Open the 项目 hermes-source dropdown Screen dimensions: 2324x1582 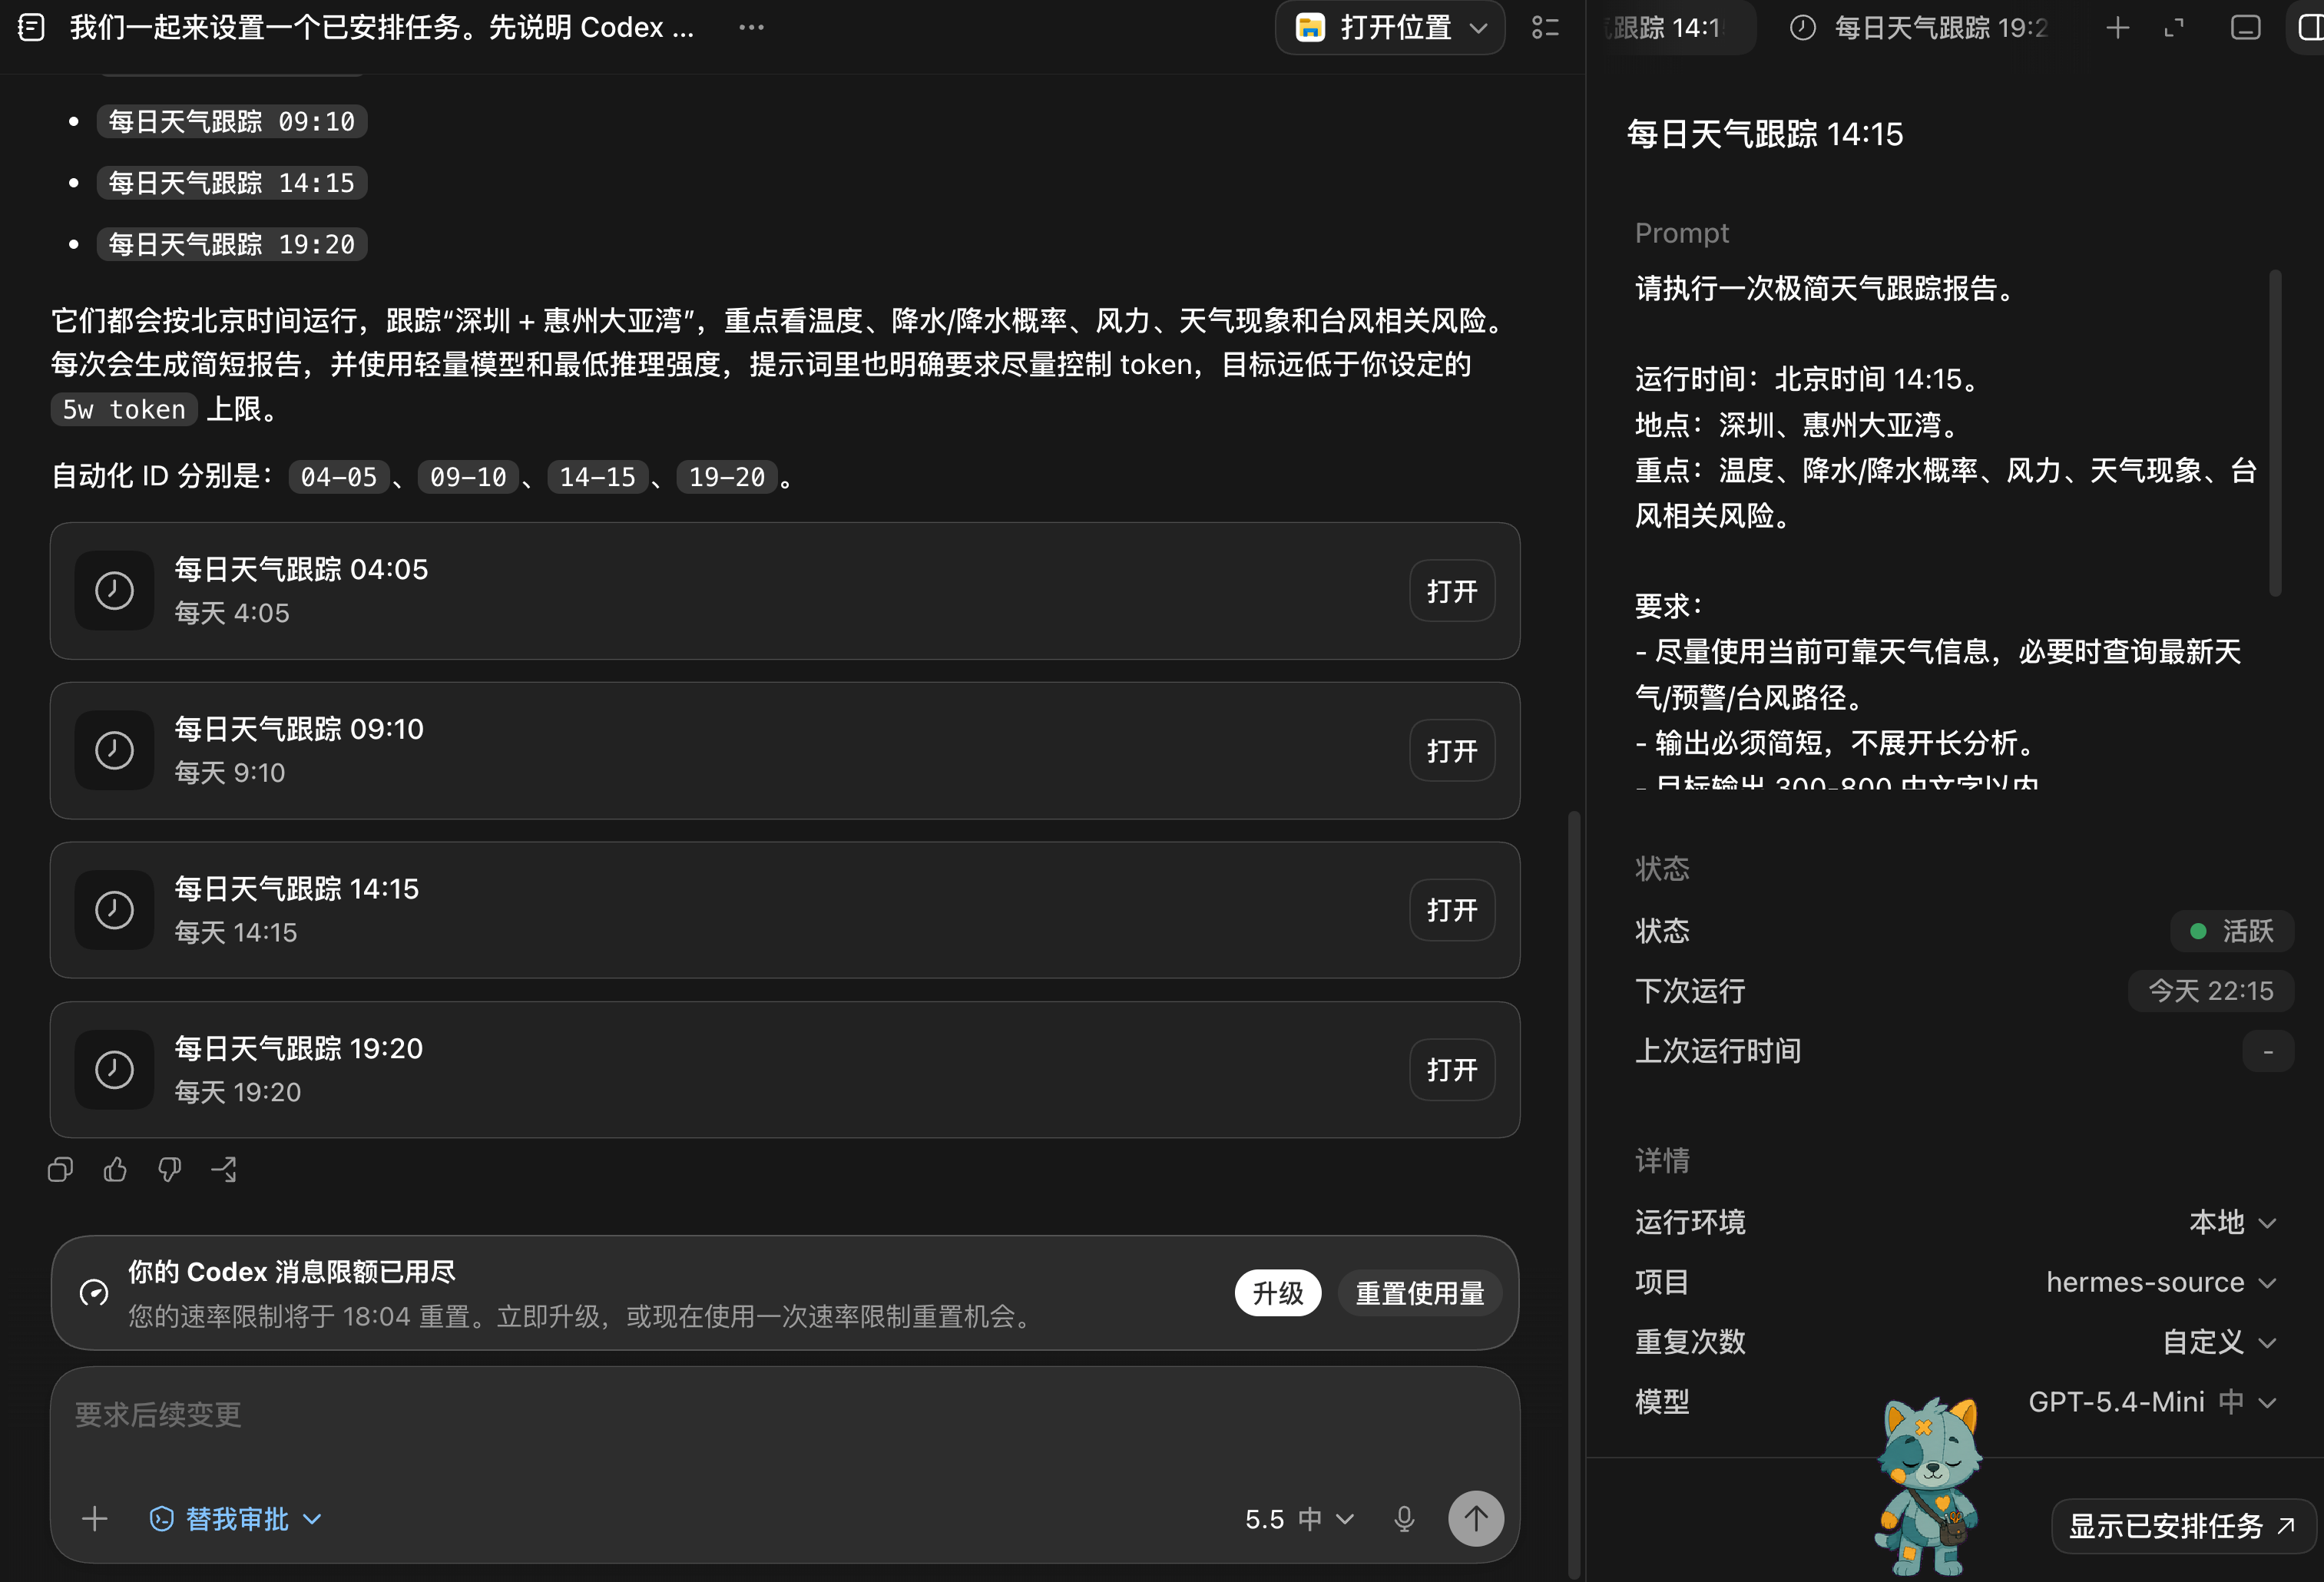coord(2162,1282)
